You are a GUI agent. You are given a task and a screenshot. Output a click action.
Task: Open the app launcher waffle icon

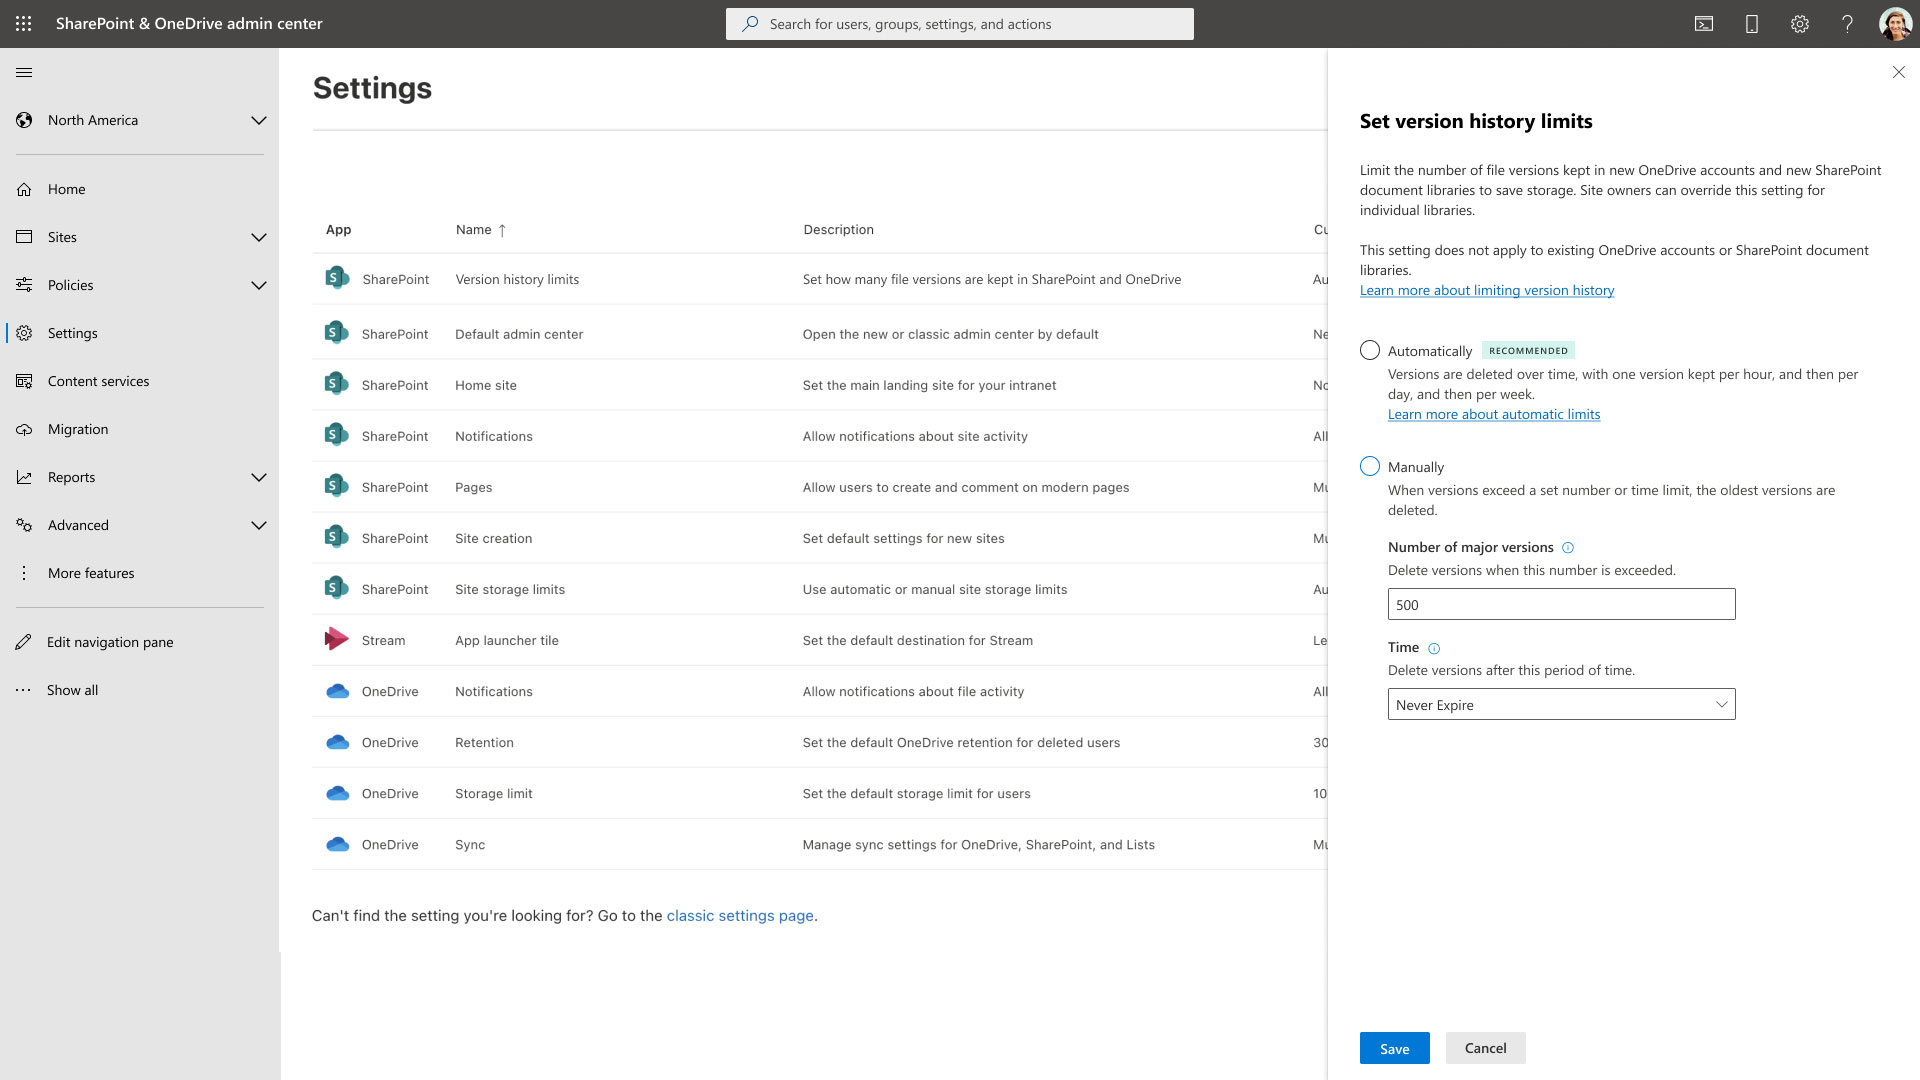point(24,24)
